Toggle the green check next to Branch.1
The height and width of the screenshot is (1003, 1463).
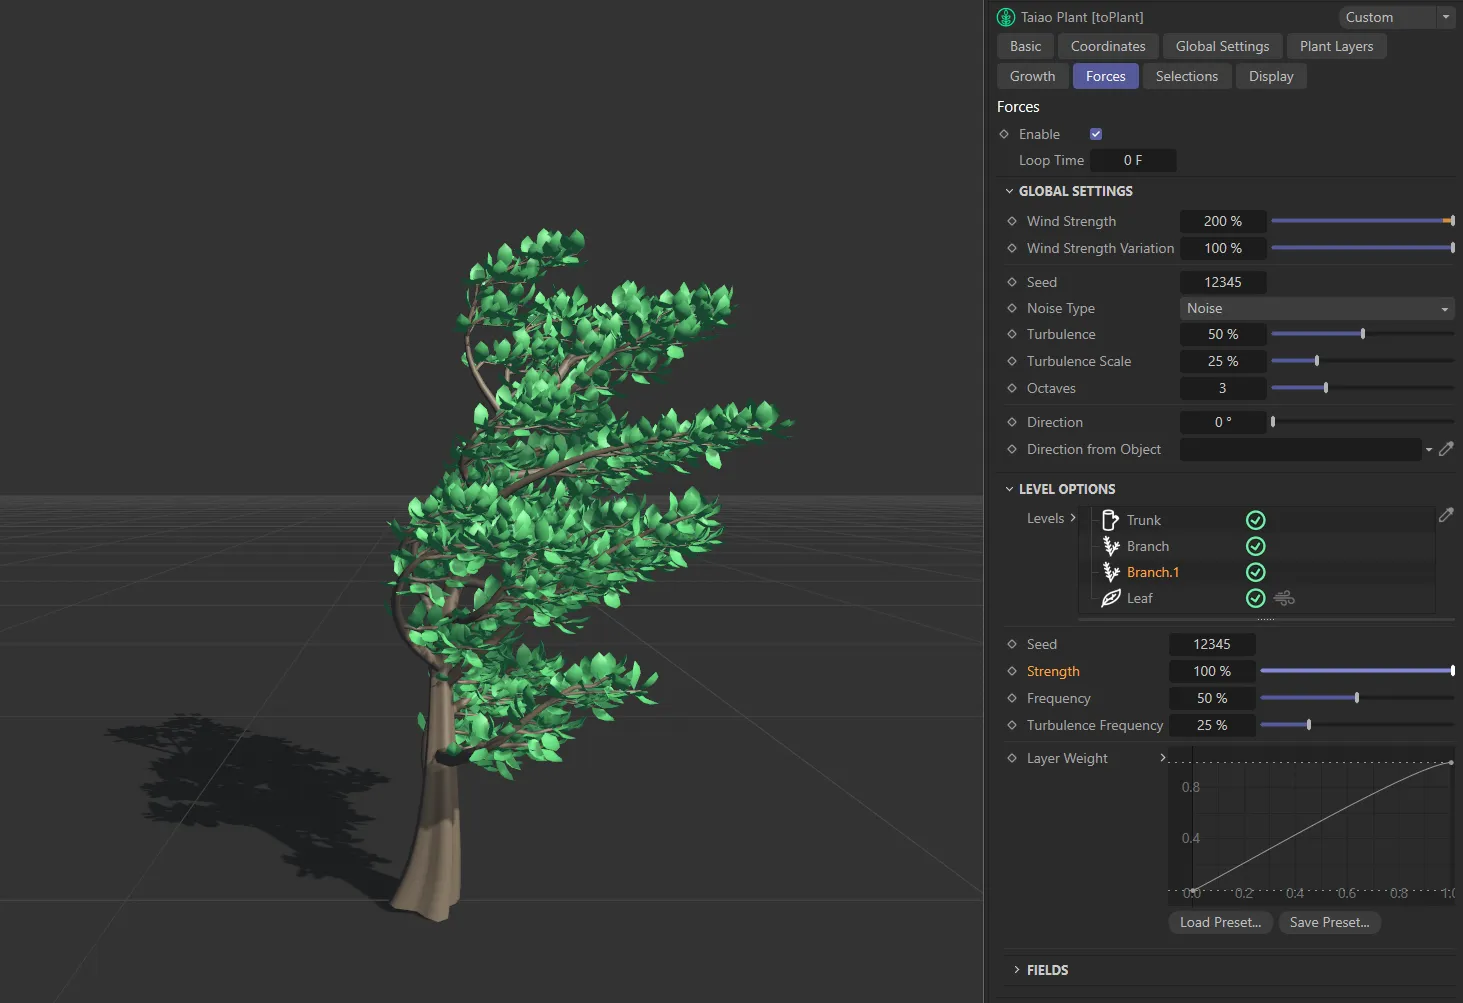click(x=1255, y=572)
